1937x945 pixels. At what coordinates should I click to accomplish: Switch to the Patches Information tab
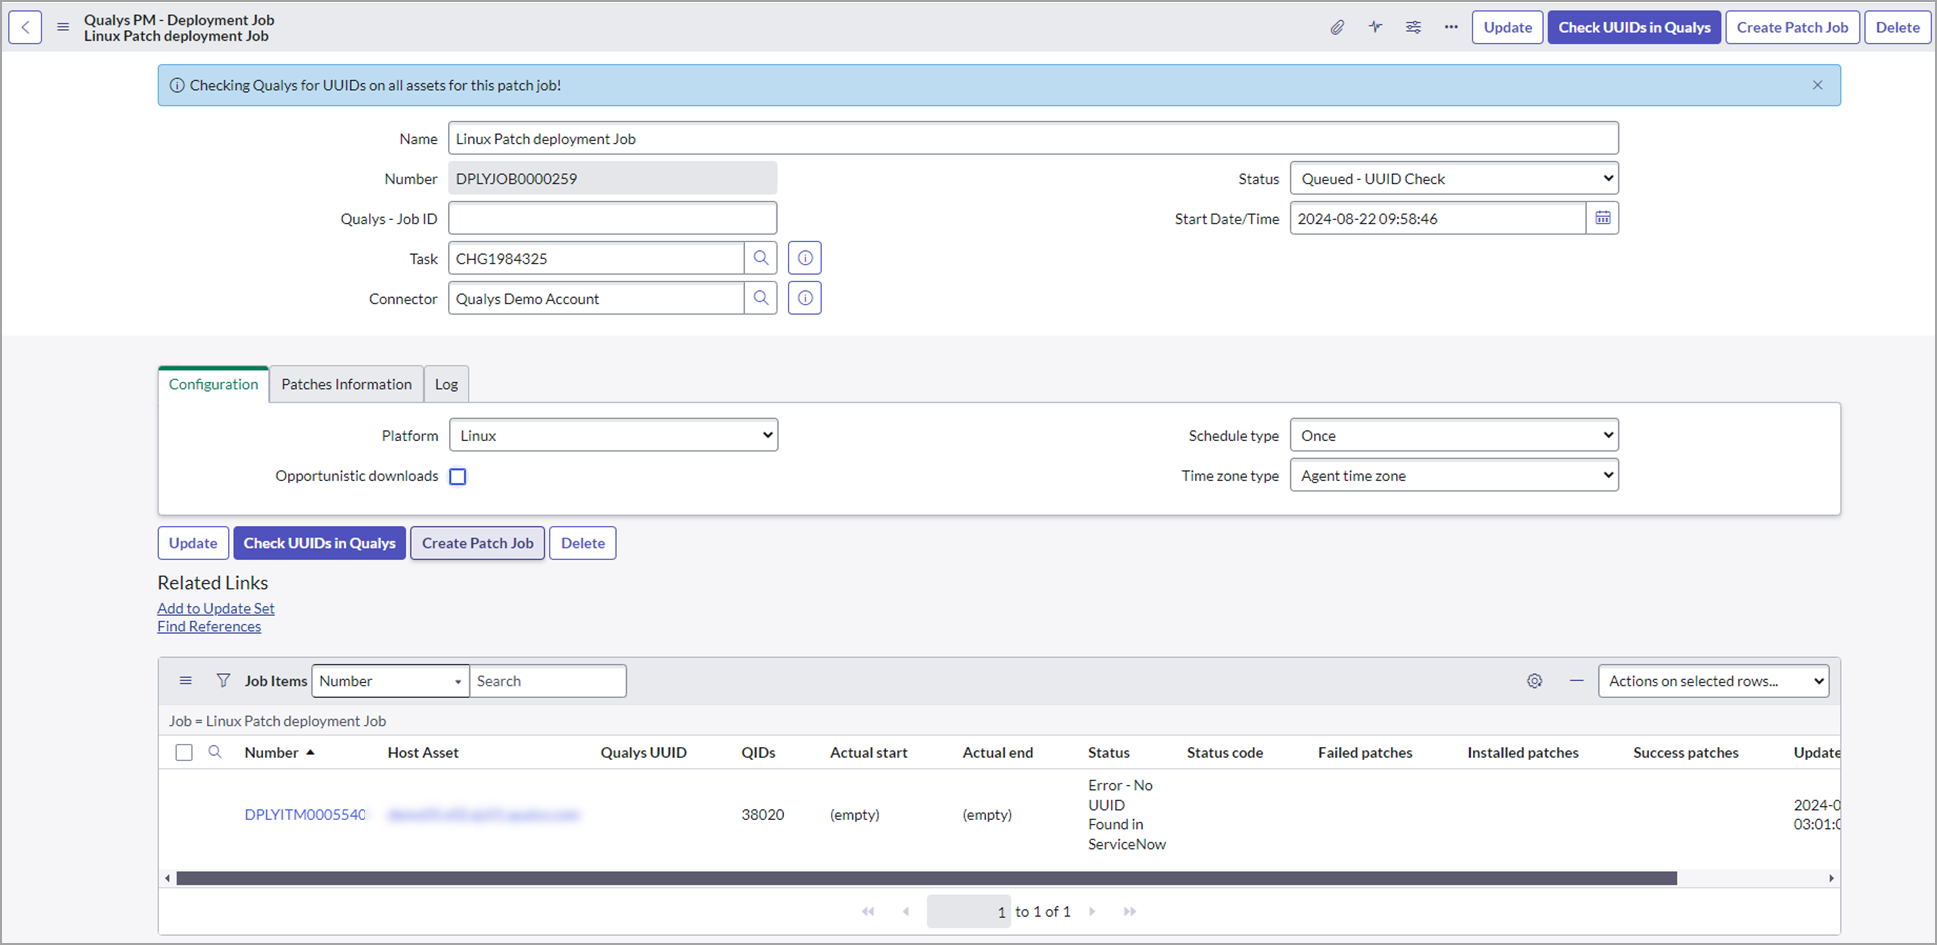(345, 384)
